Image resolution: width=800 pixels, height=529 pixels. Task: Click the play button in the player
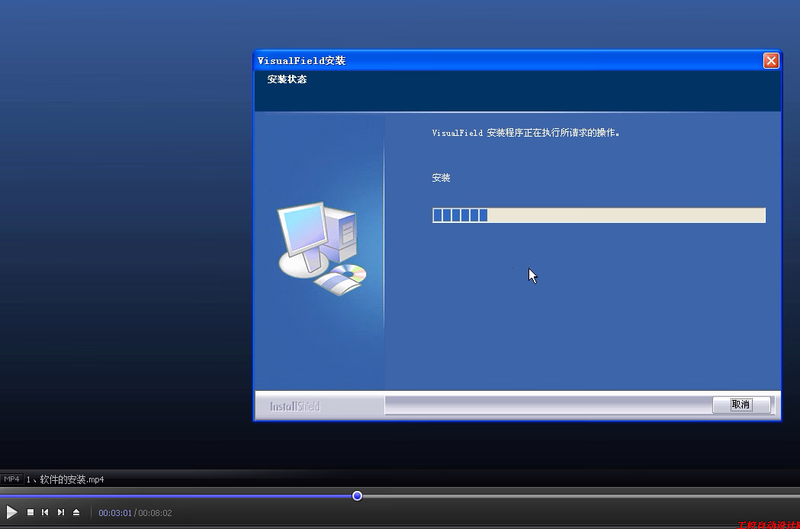(x=11, y=512)
